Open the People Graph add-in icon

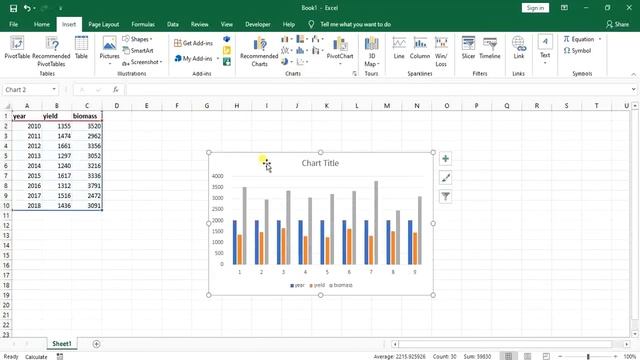point(227,62)
